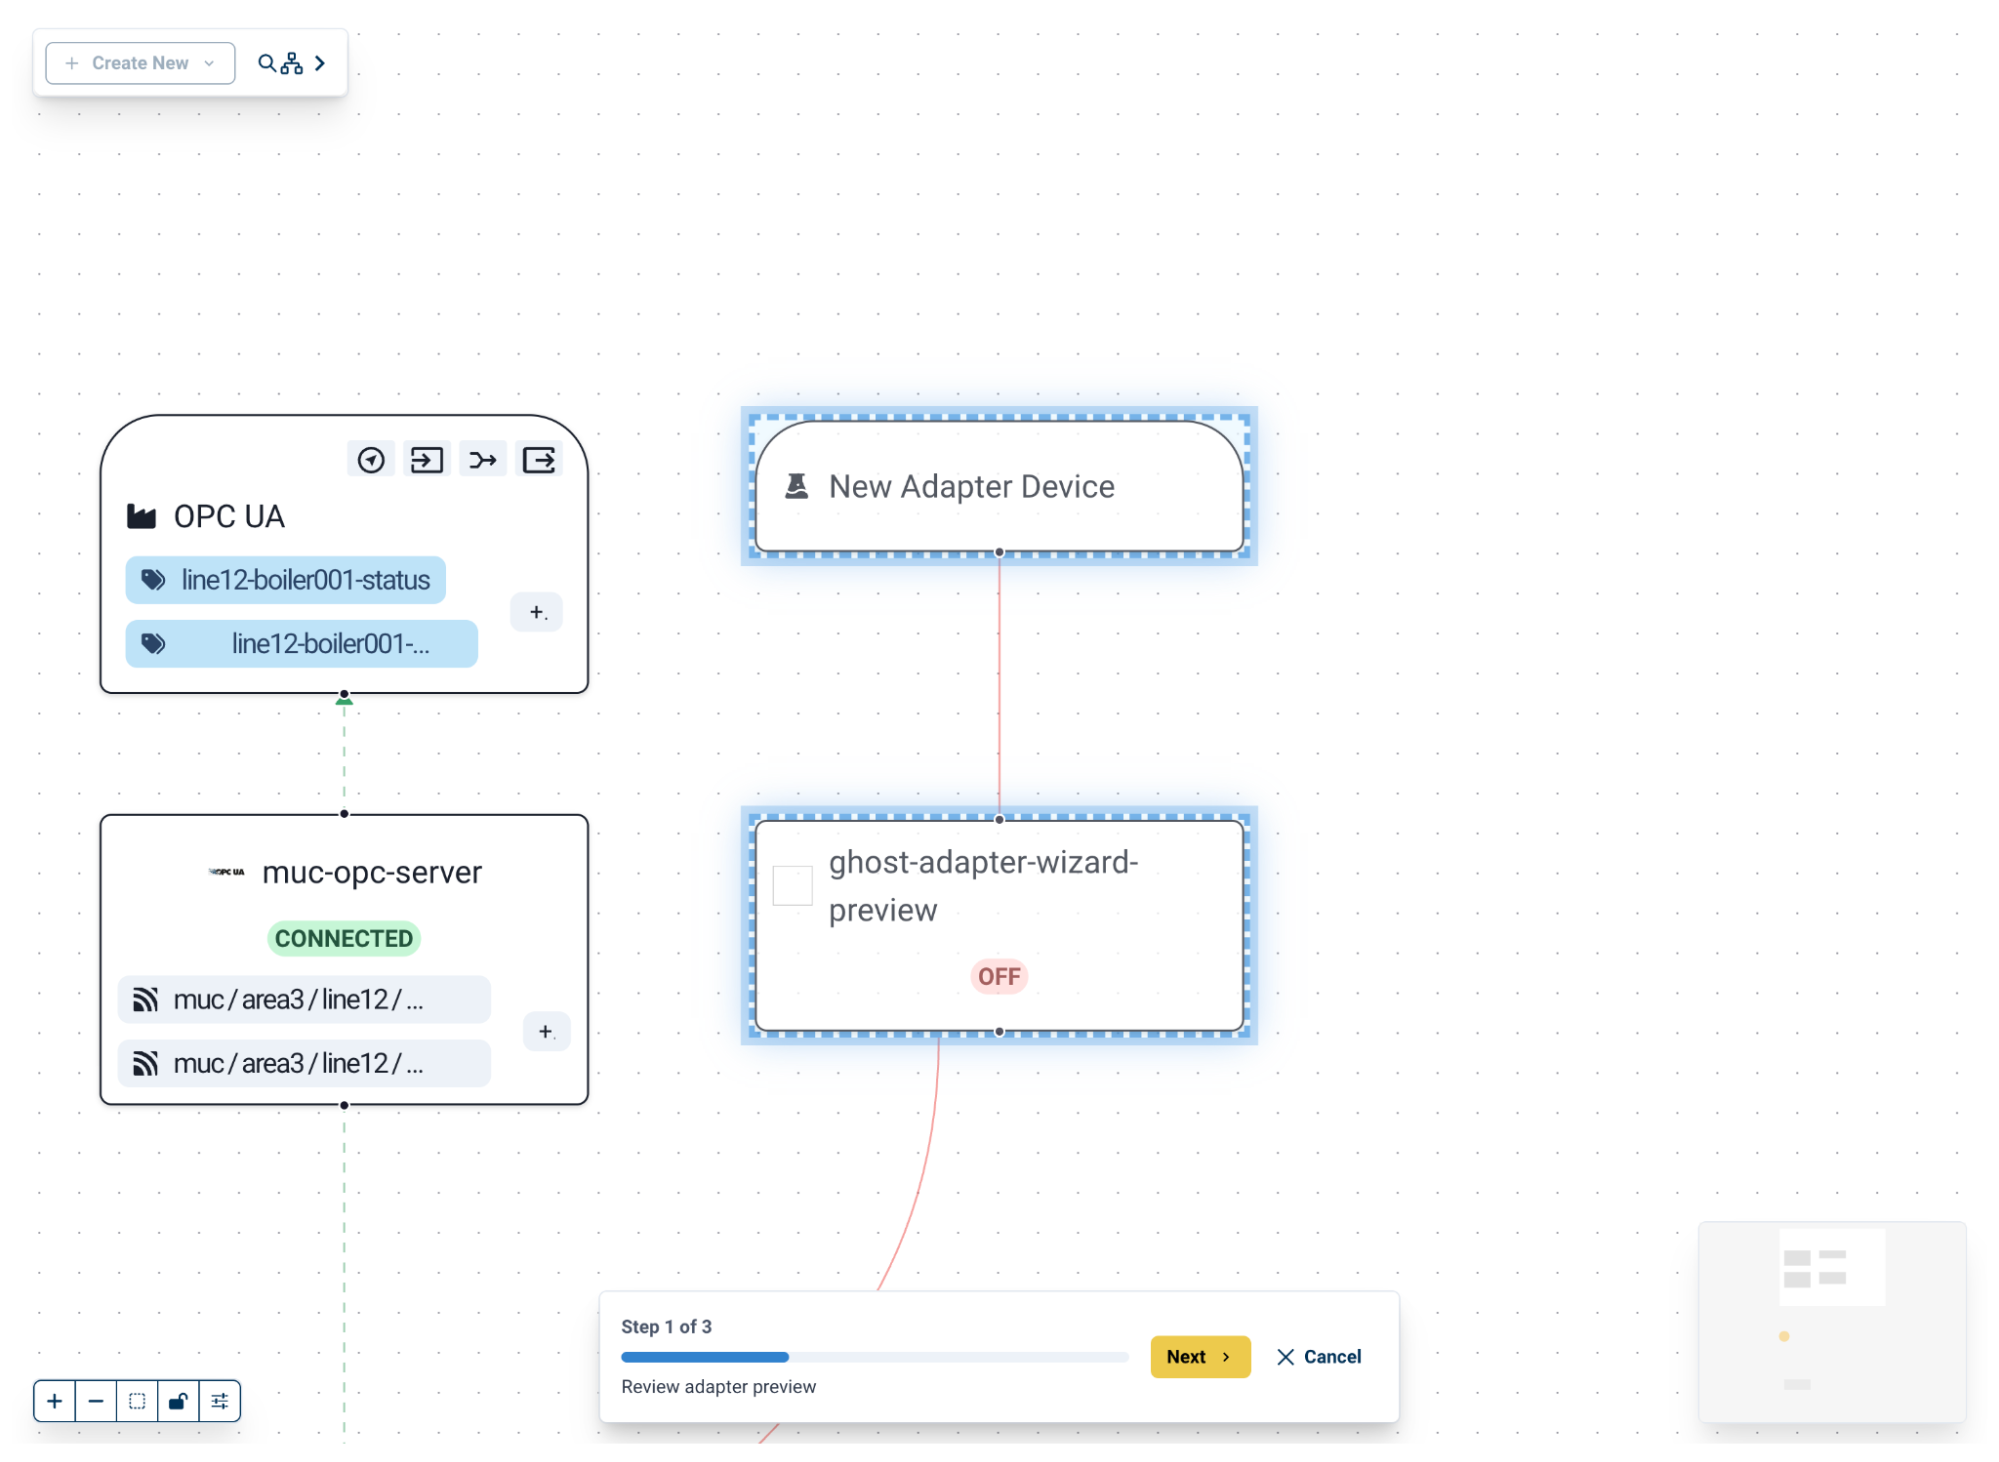Open the Create New dropdown
The height and width of the screenshot is (1462, 1999).
tap(140, 63)
